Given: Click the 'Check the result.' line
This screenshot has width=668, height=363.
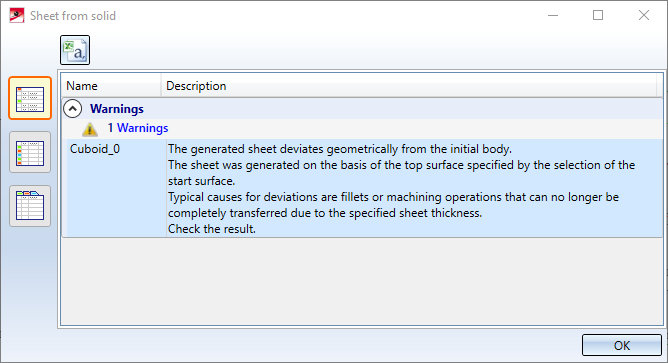Looking at the screenshot, I should pos(212,229).
